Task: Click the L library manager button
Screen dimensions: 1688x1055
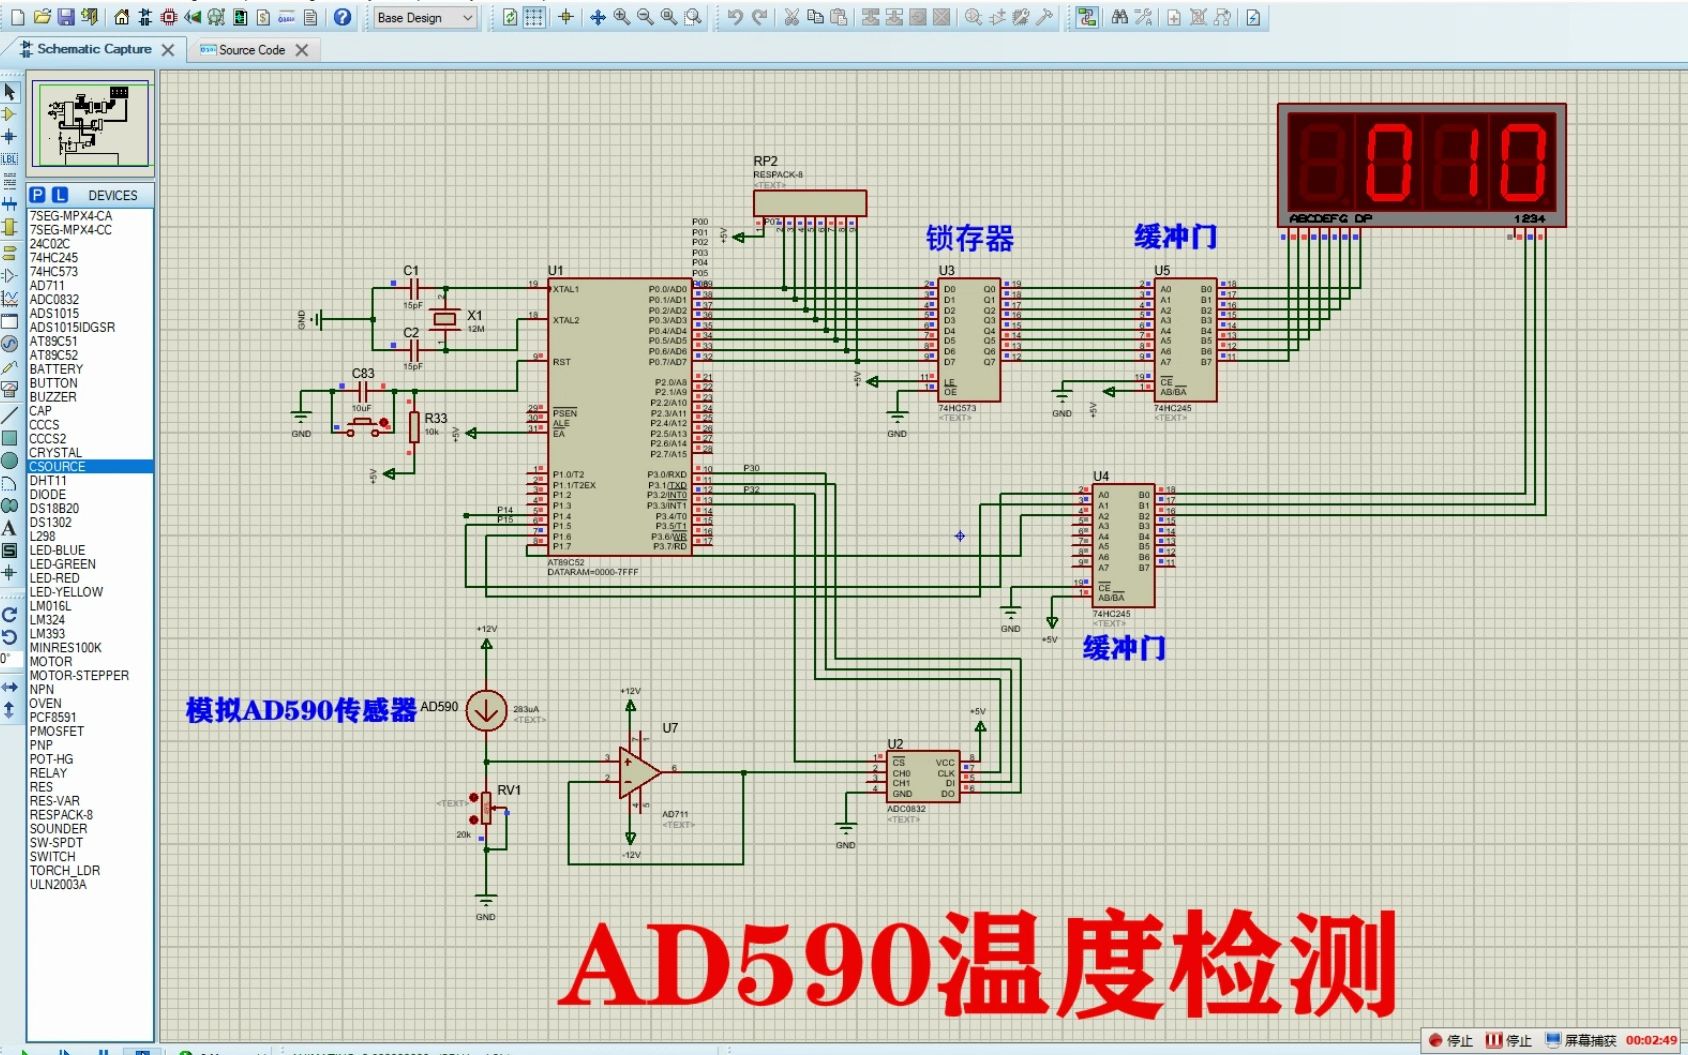Action: (60, 195)
